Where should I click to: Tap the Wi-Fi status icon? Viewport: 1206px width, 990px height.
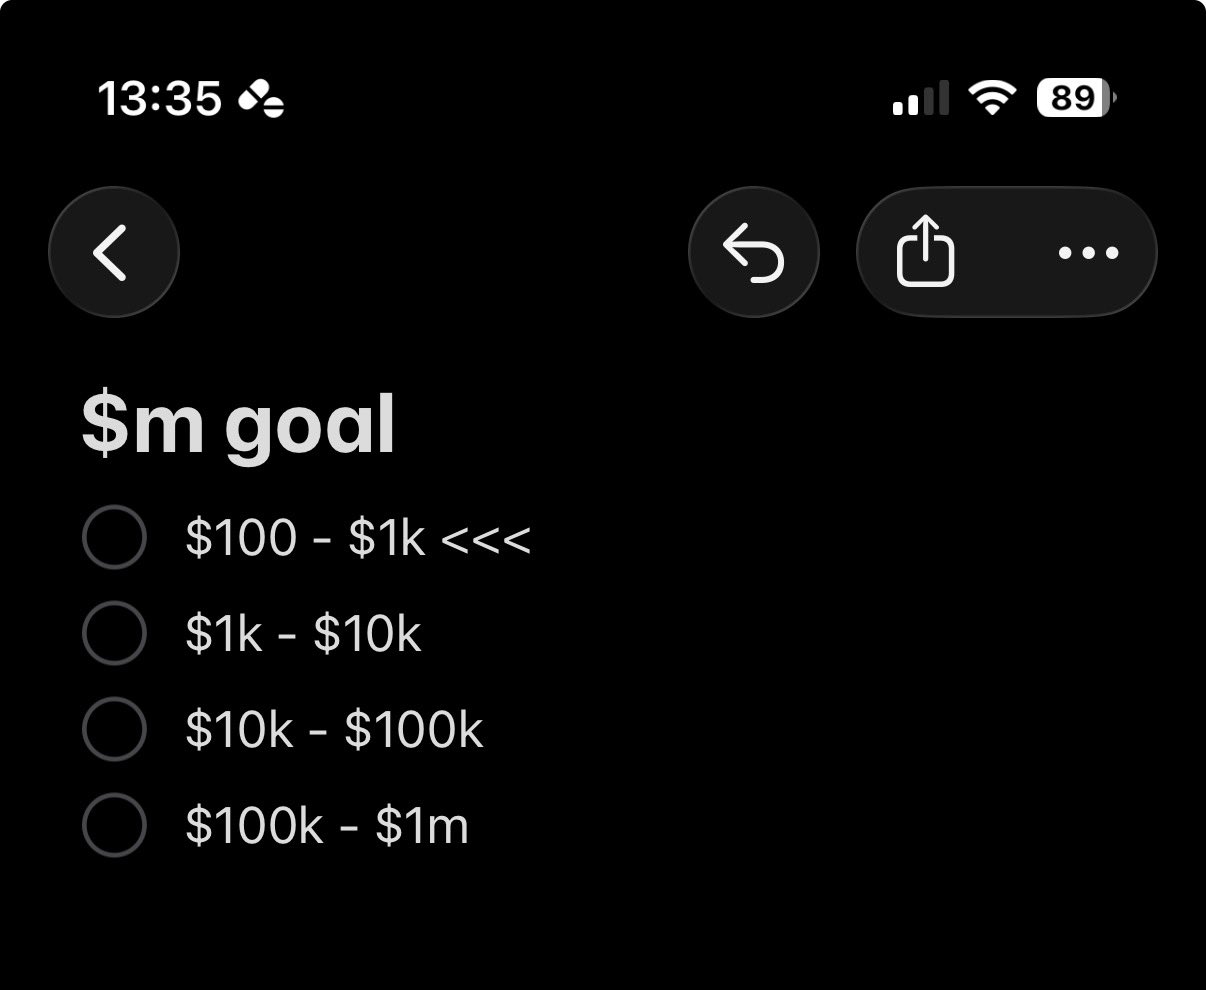(992, 98)
